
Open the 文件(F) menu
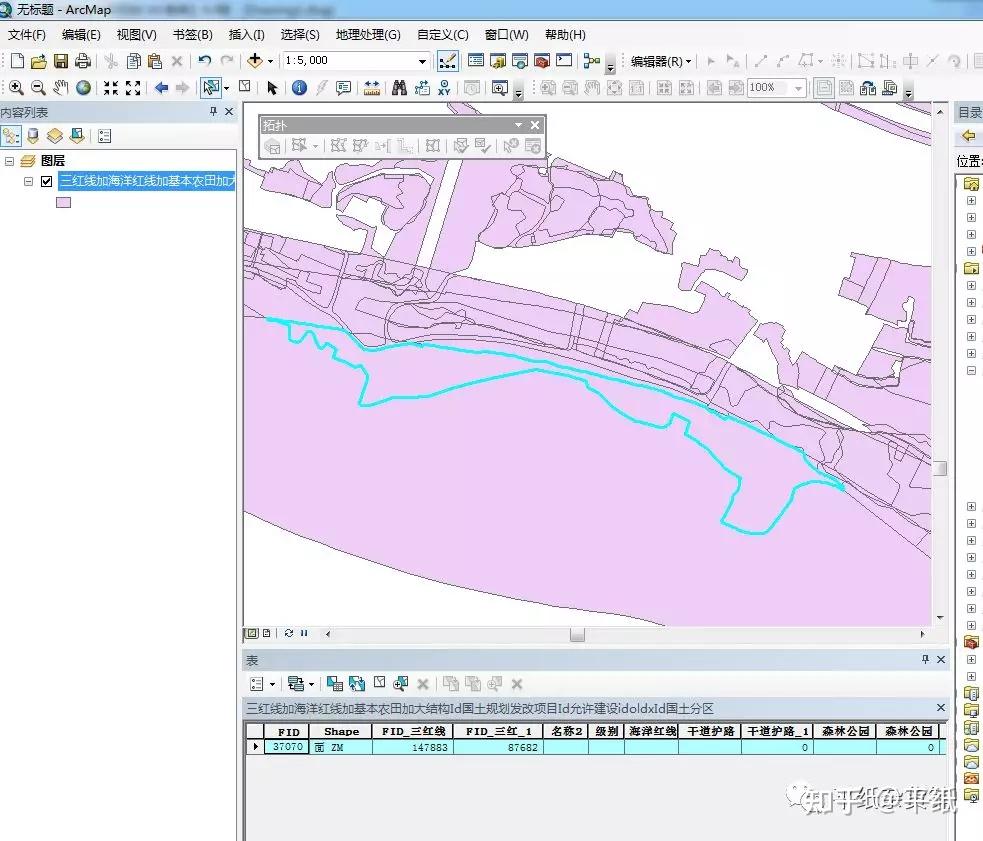coord(27,35)
